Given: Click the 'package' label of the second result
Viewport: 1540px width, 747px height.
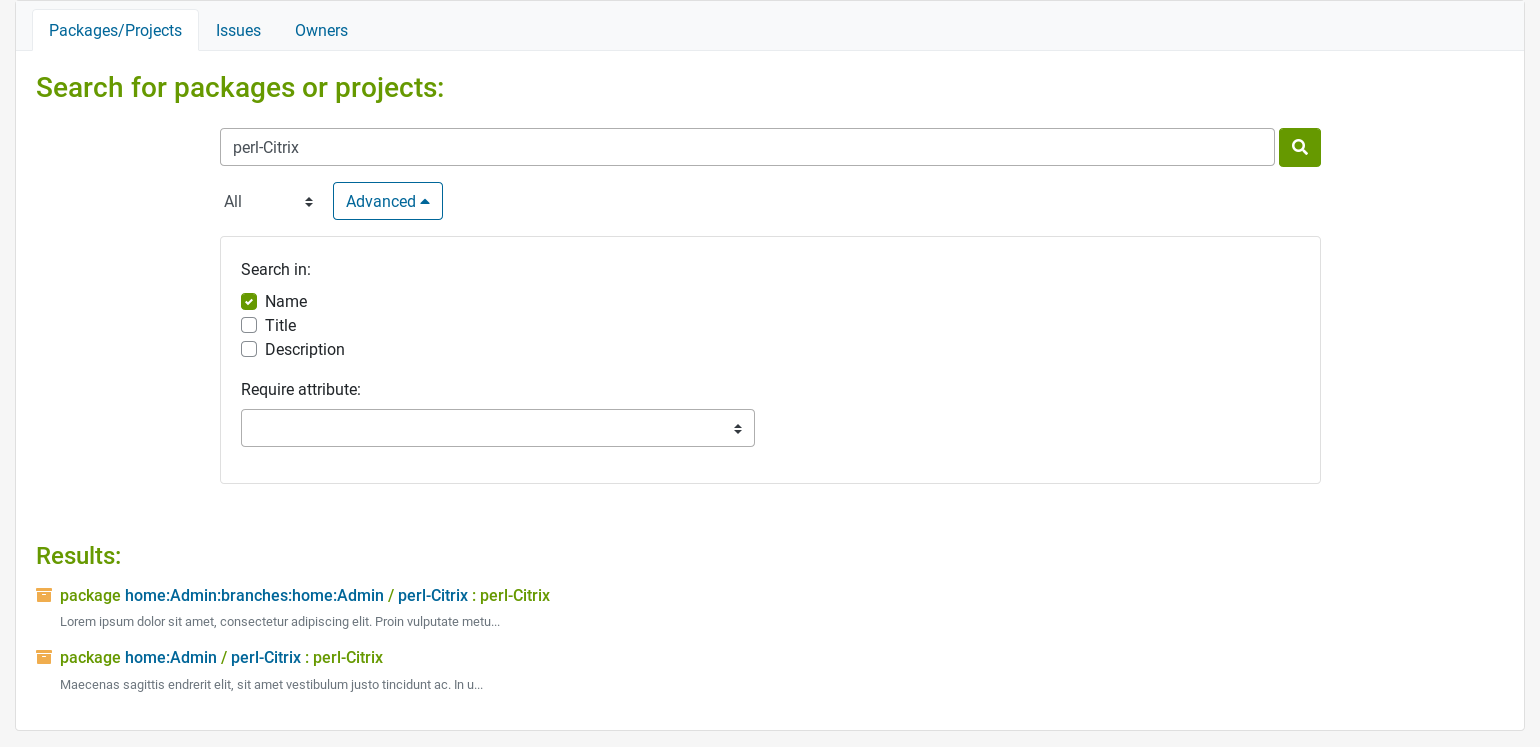Looking at the screenshot, I should tap(90, 657).
